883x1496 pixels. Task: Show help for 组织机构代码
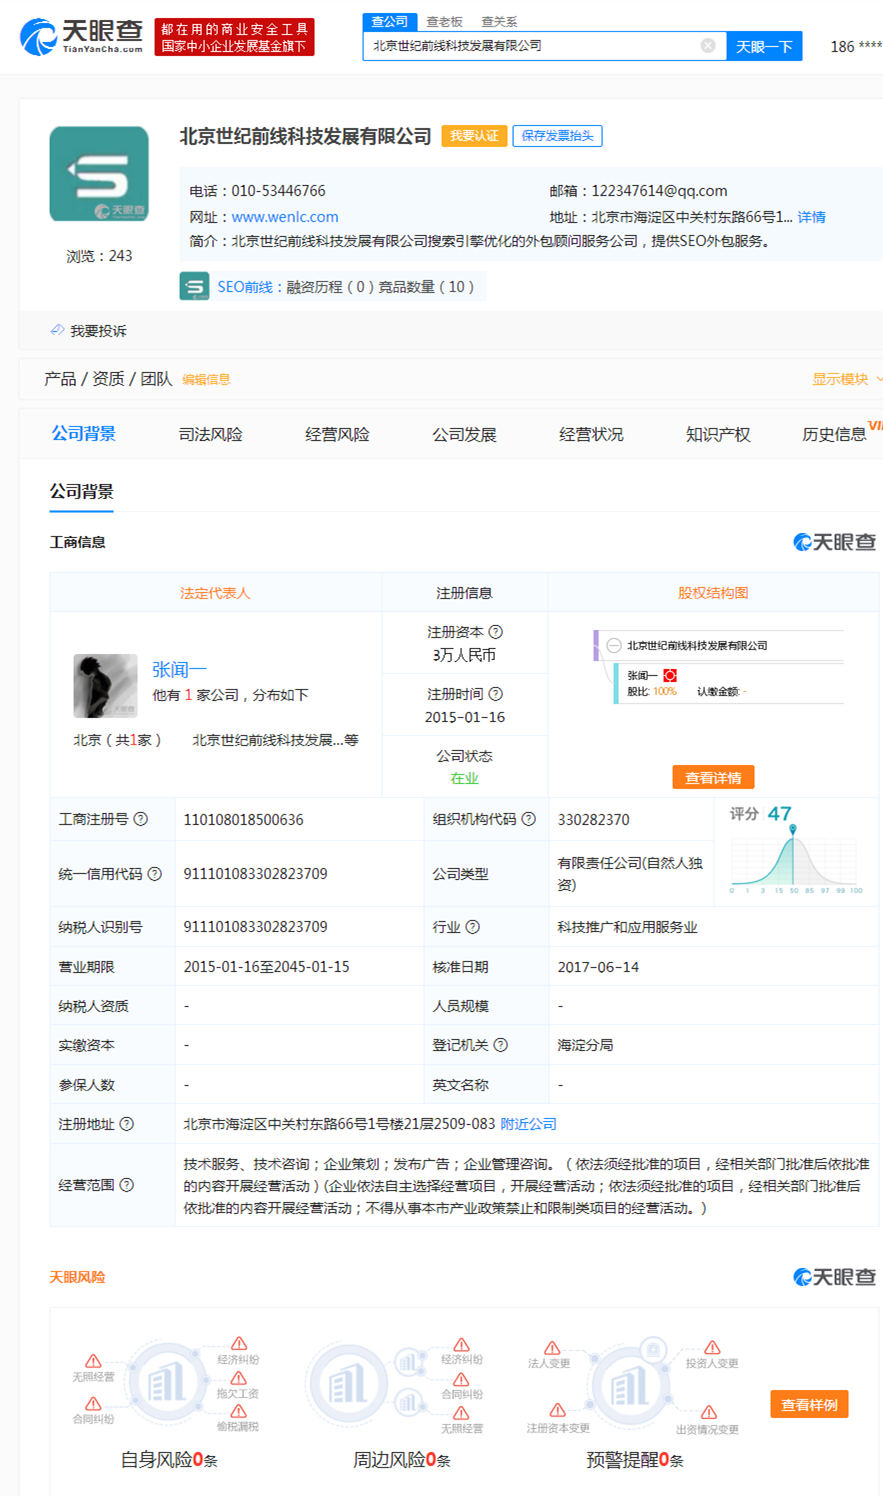coord(529,819)
